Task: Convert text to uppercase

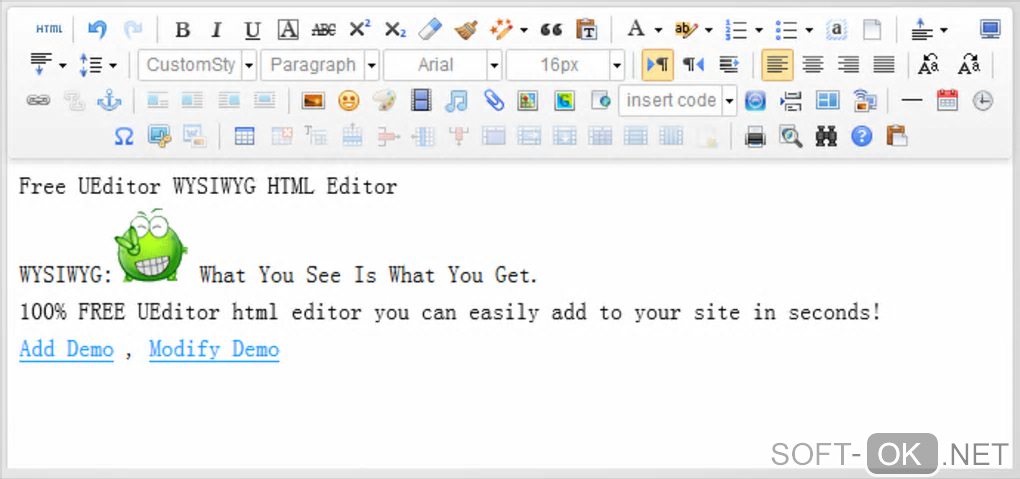Action: coord(928,64)
